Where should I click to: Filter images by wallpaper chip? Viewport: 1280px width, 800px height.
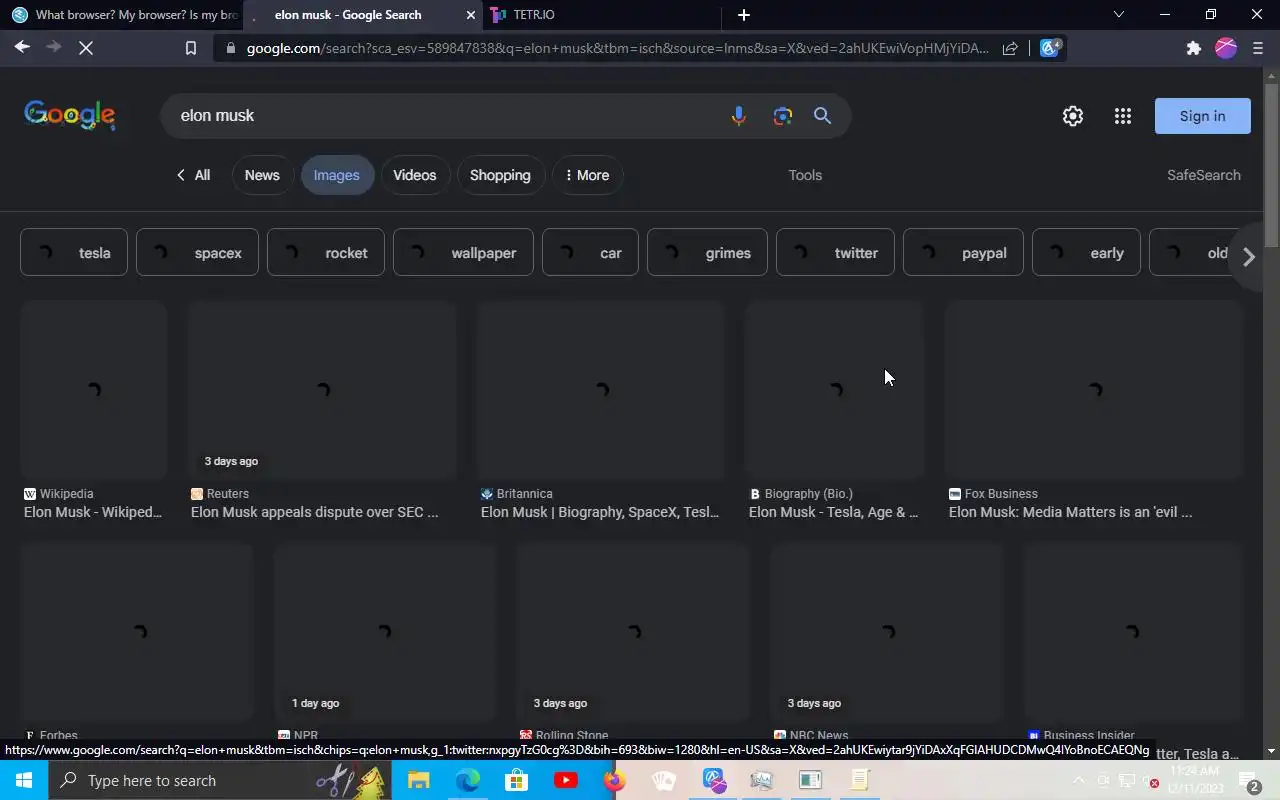[x=463, y=253]
